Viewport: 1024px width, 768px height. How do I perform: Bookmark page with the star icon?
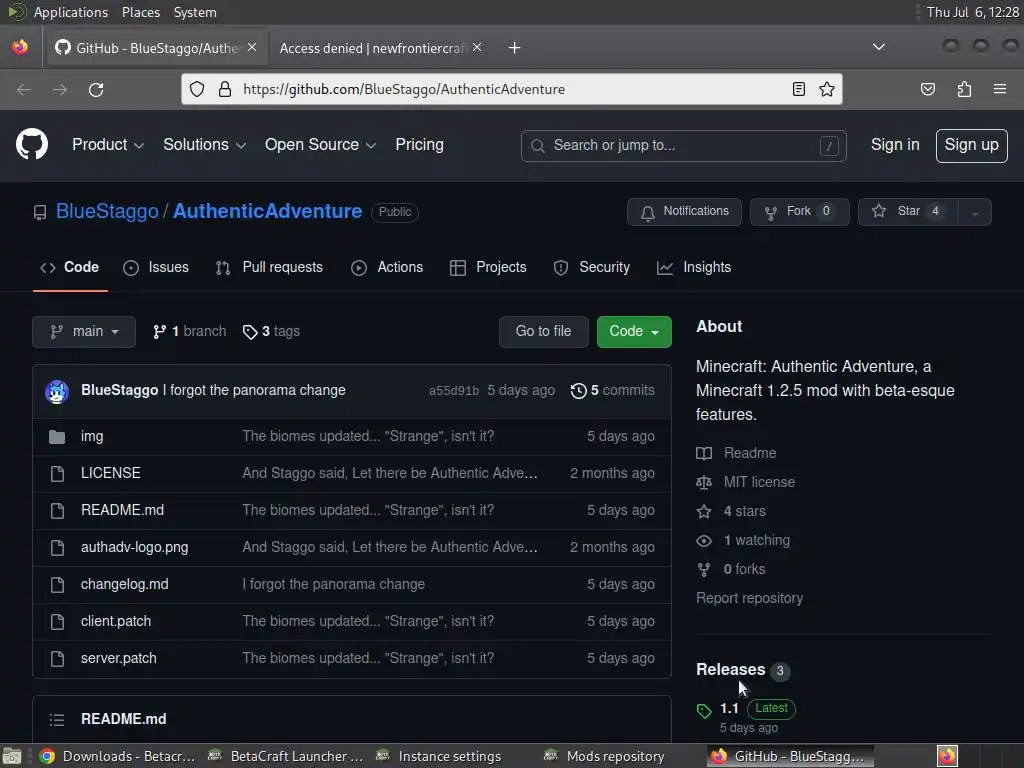coord(827,89)
